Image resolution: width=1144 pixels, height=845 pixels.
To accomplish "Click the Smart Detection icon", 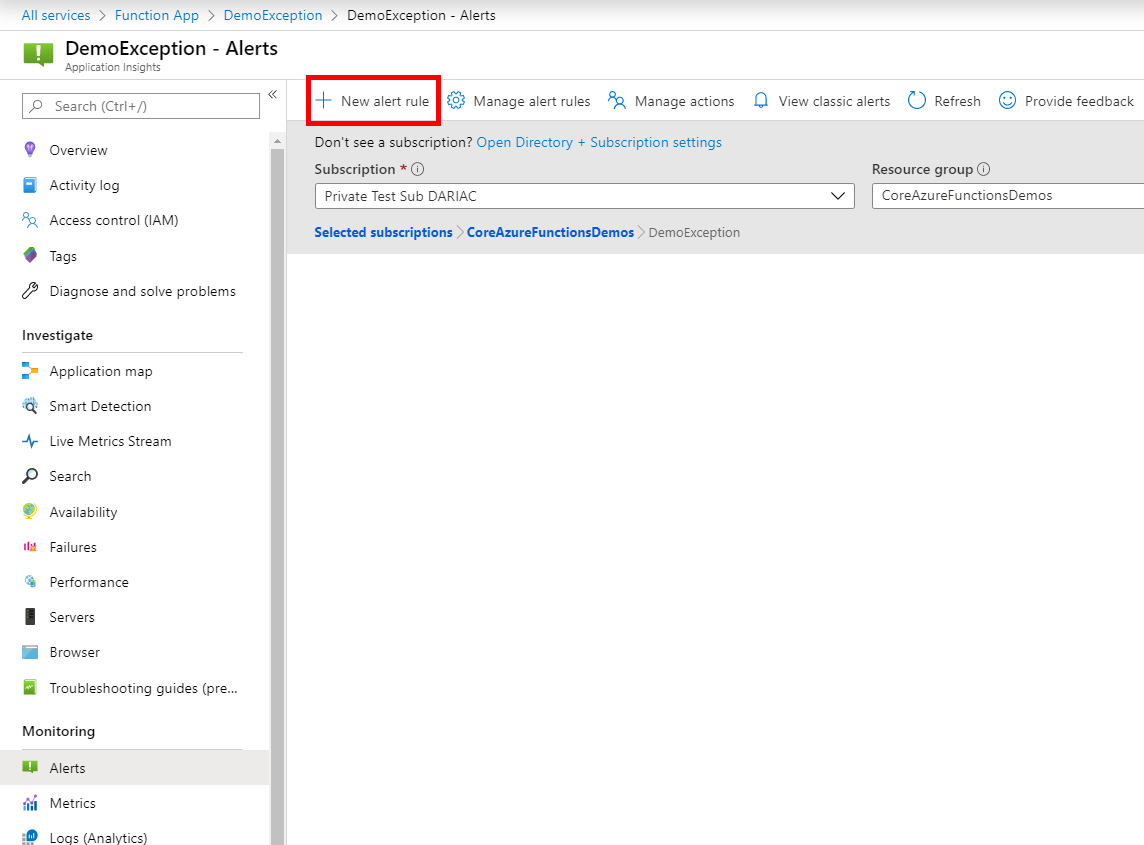I will pyautogui.click(x=30, y=406).
